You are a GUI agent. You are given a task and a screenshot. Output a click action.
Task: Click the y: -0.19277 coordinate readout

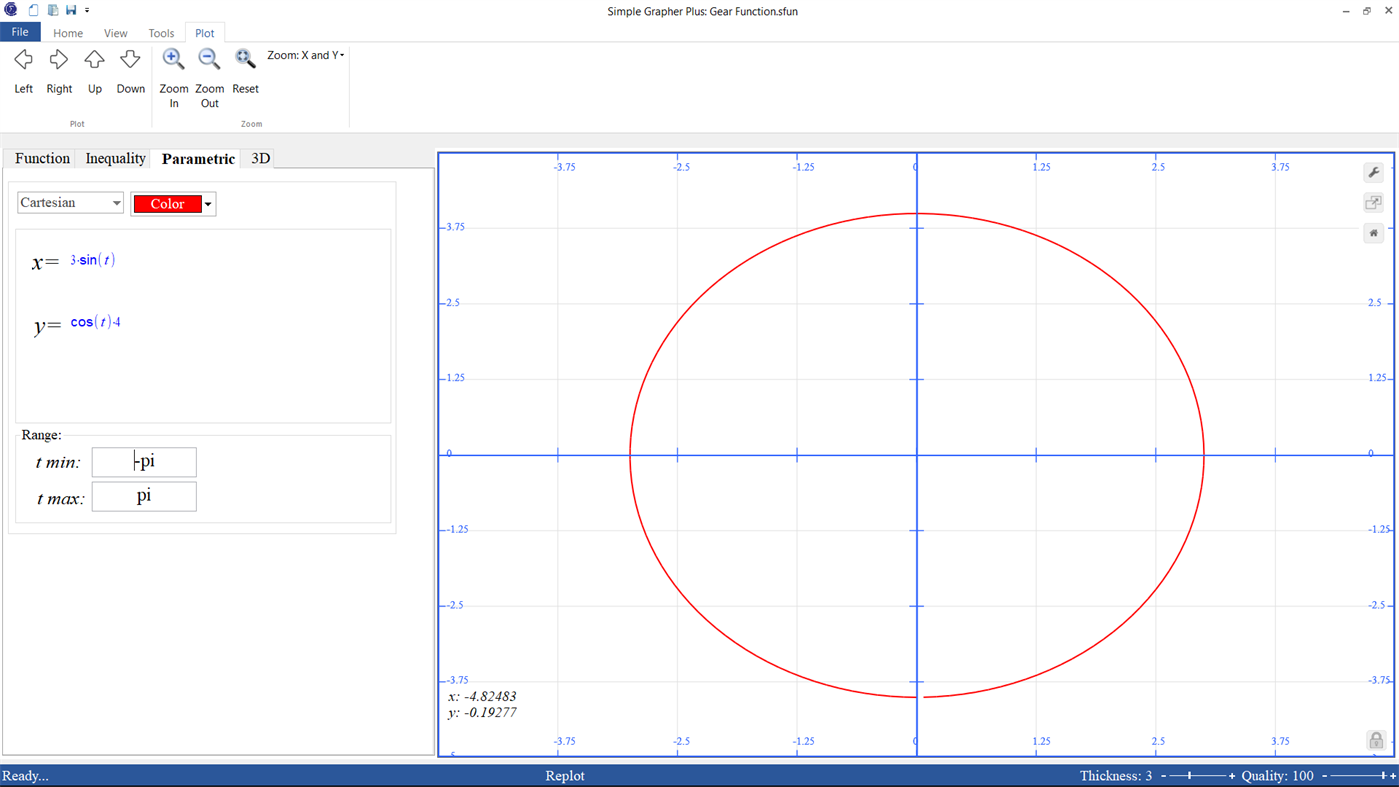(x=482, y=713)
